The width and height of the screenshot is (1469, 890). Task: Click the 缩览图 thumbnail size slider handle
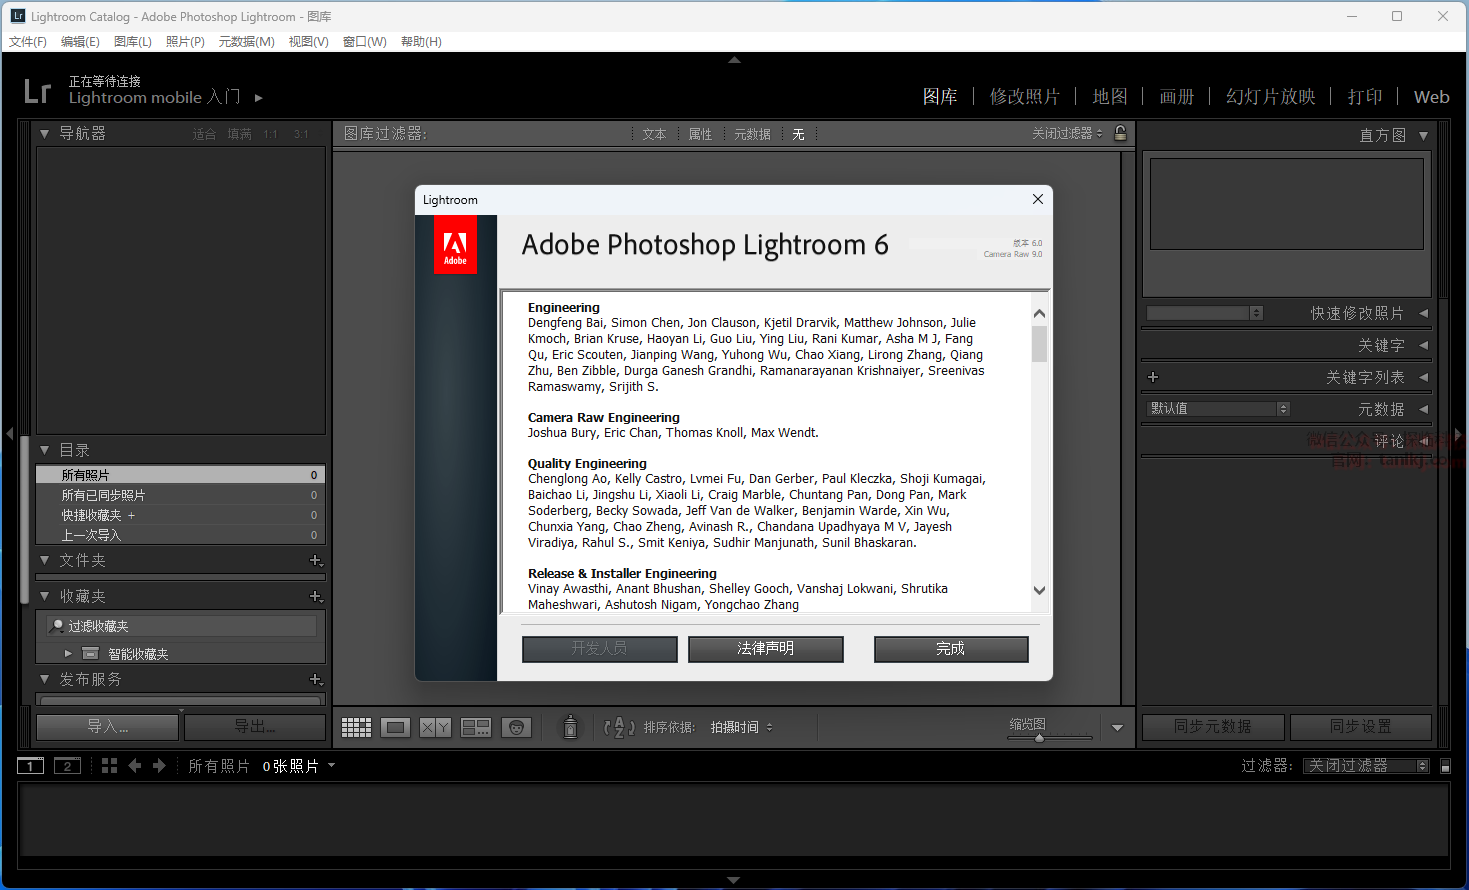[1040, 738]
